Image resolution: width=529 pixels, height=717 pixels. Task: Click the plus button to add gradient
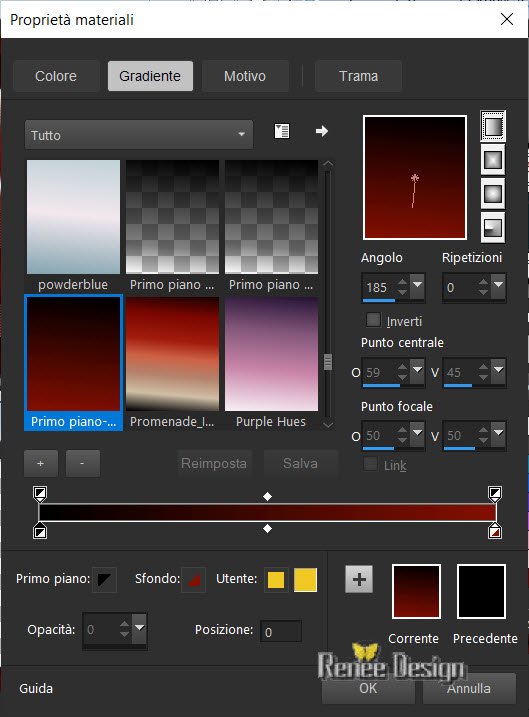tap(41, 464)
